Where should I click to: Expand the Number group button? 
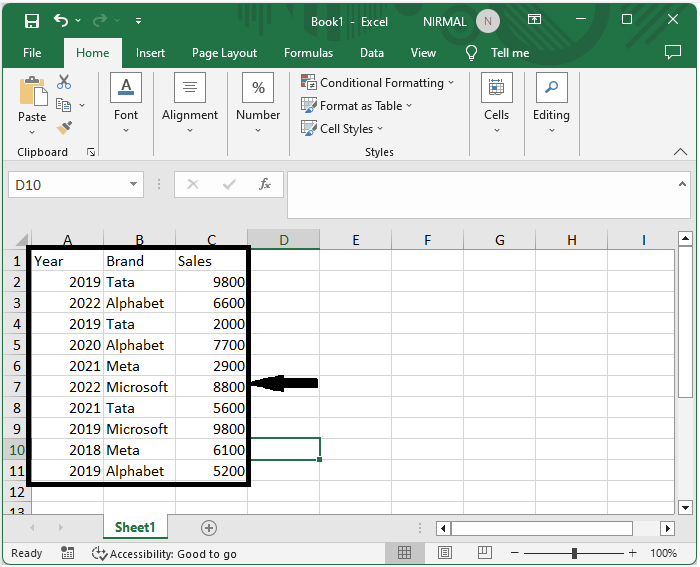pyautogui.click(x=258, y=104)
